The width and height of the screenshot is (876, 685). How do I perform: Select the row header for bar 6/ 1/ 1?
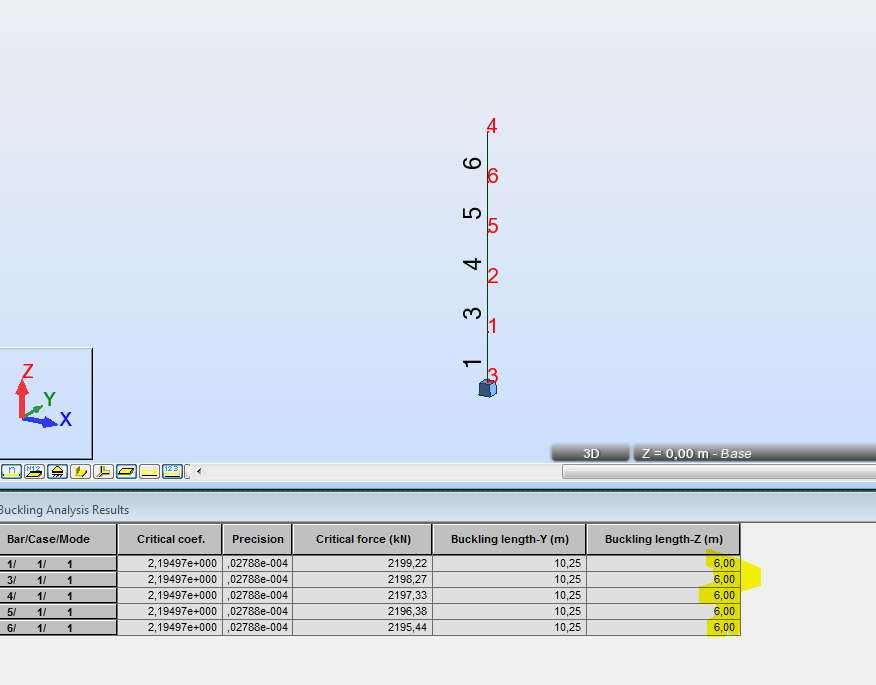58,627
